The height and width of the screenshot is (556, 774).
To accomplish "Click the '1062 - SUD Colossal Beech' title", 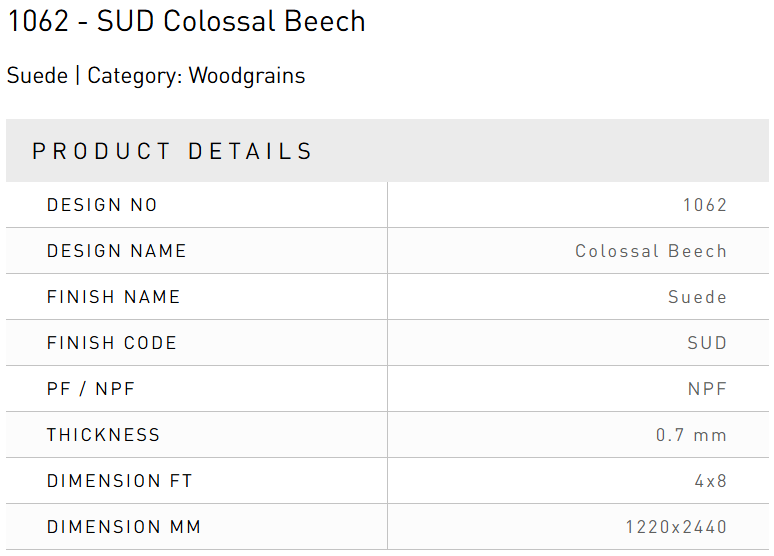I will pos(186,21).
